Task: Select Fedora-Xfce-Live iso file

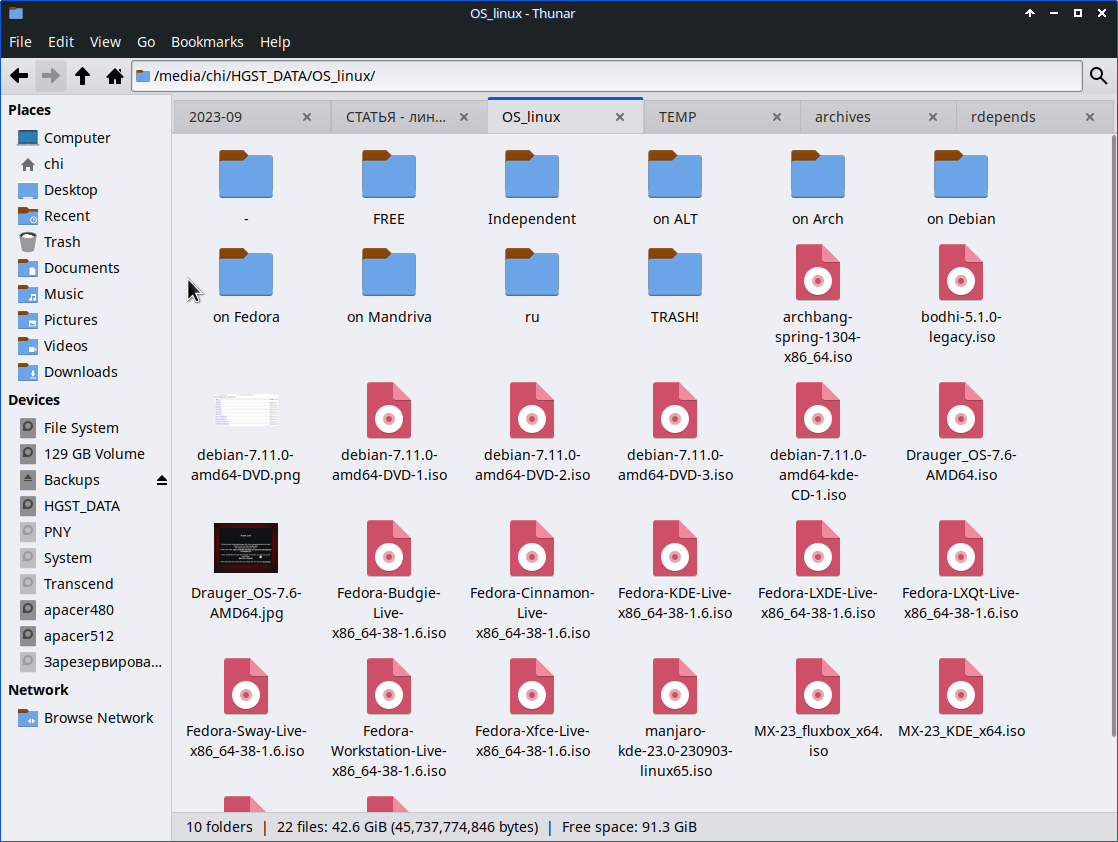Action: 532,709
